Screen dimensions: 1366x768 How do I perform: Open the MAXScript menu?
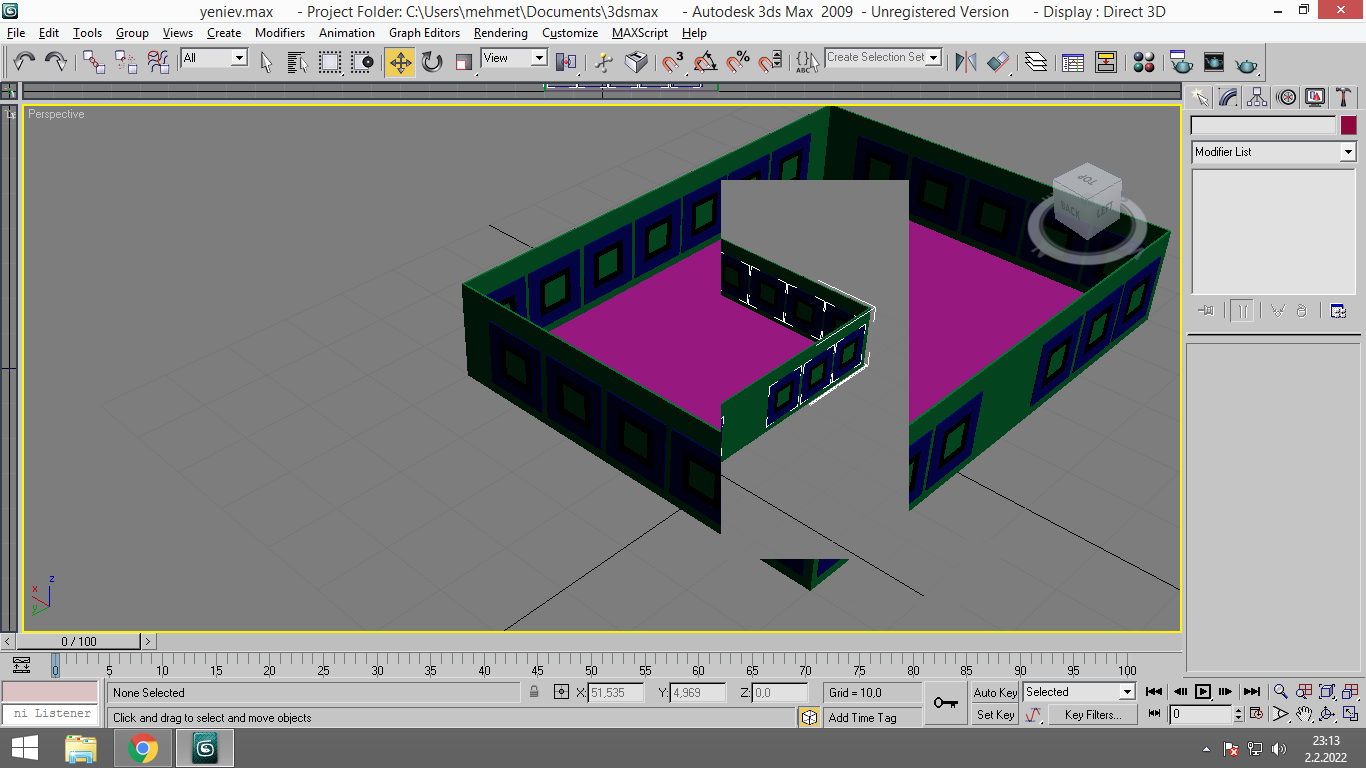coord(640,33)
